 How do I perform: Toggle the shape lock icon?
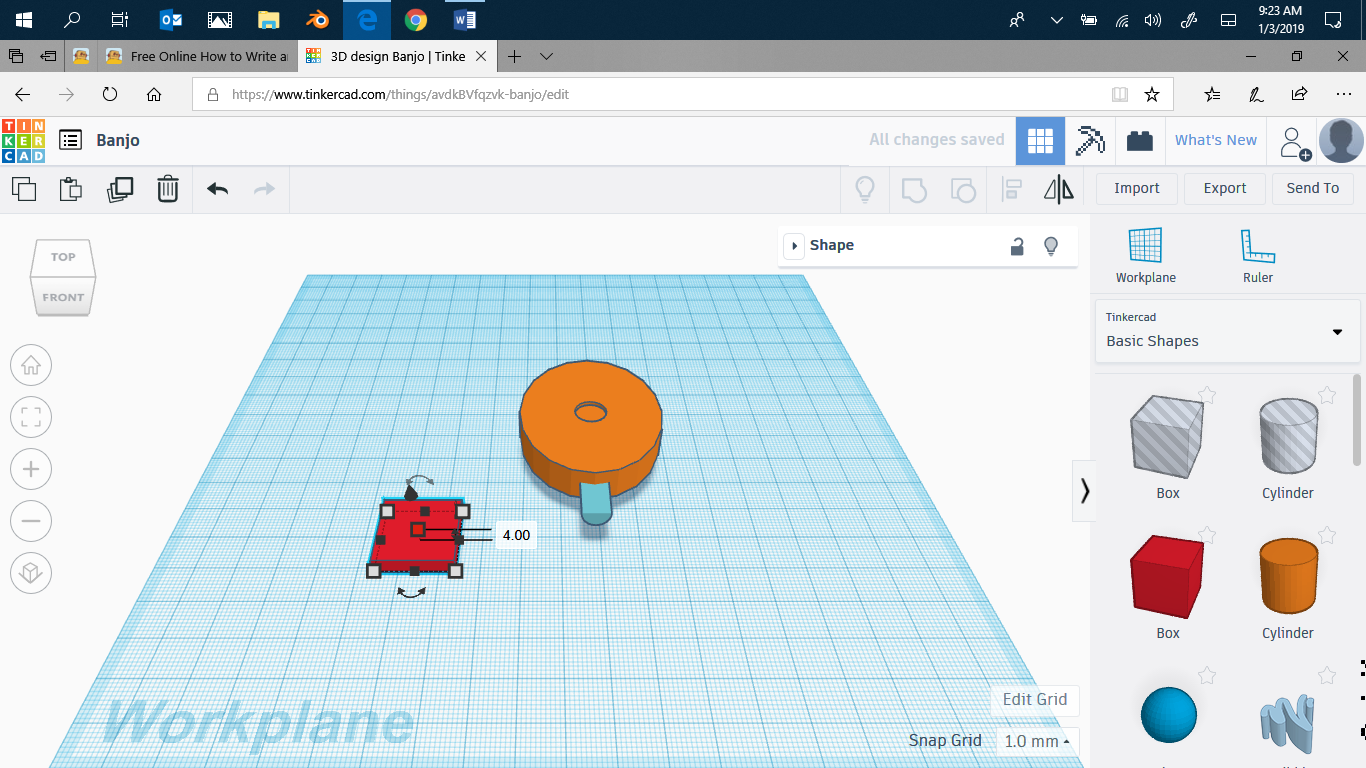pyautogui.click(x=1017, y=246)
